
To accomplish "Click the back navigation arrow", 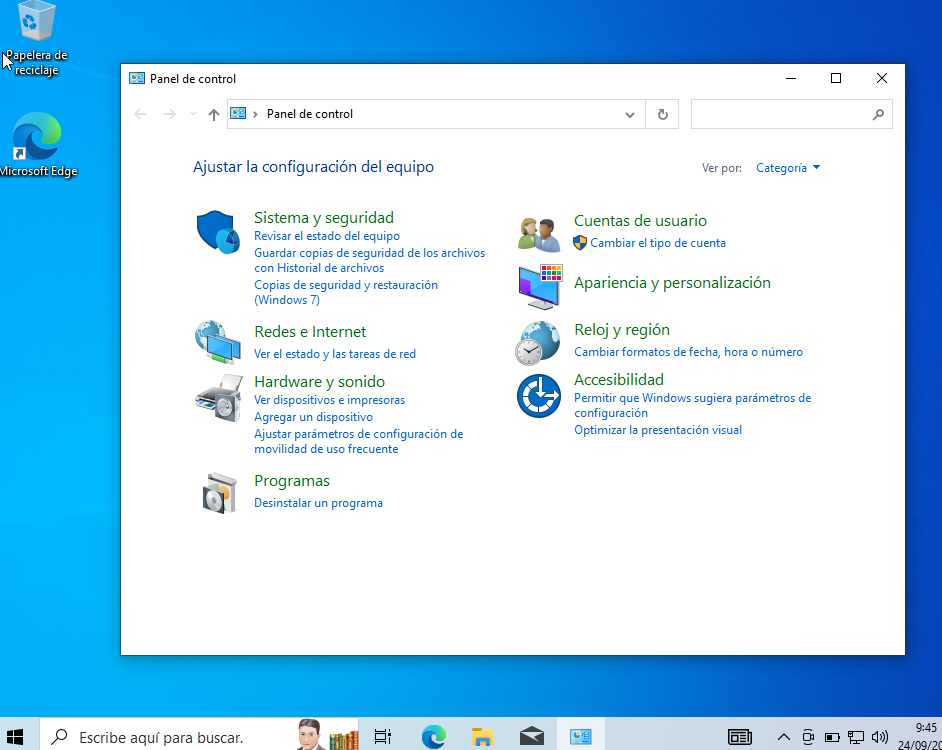I will [140, 114].
